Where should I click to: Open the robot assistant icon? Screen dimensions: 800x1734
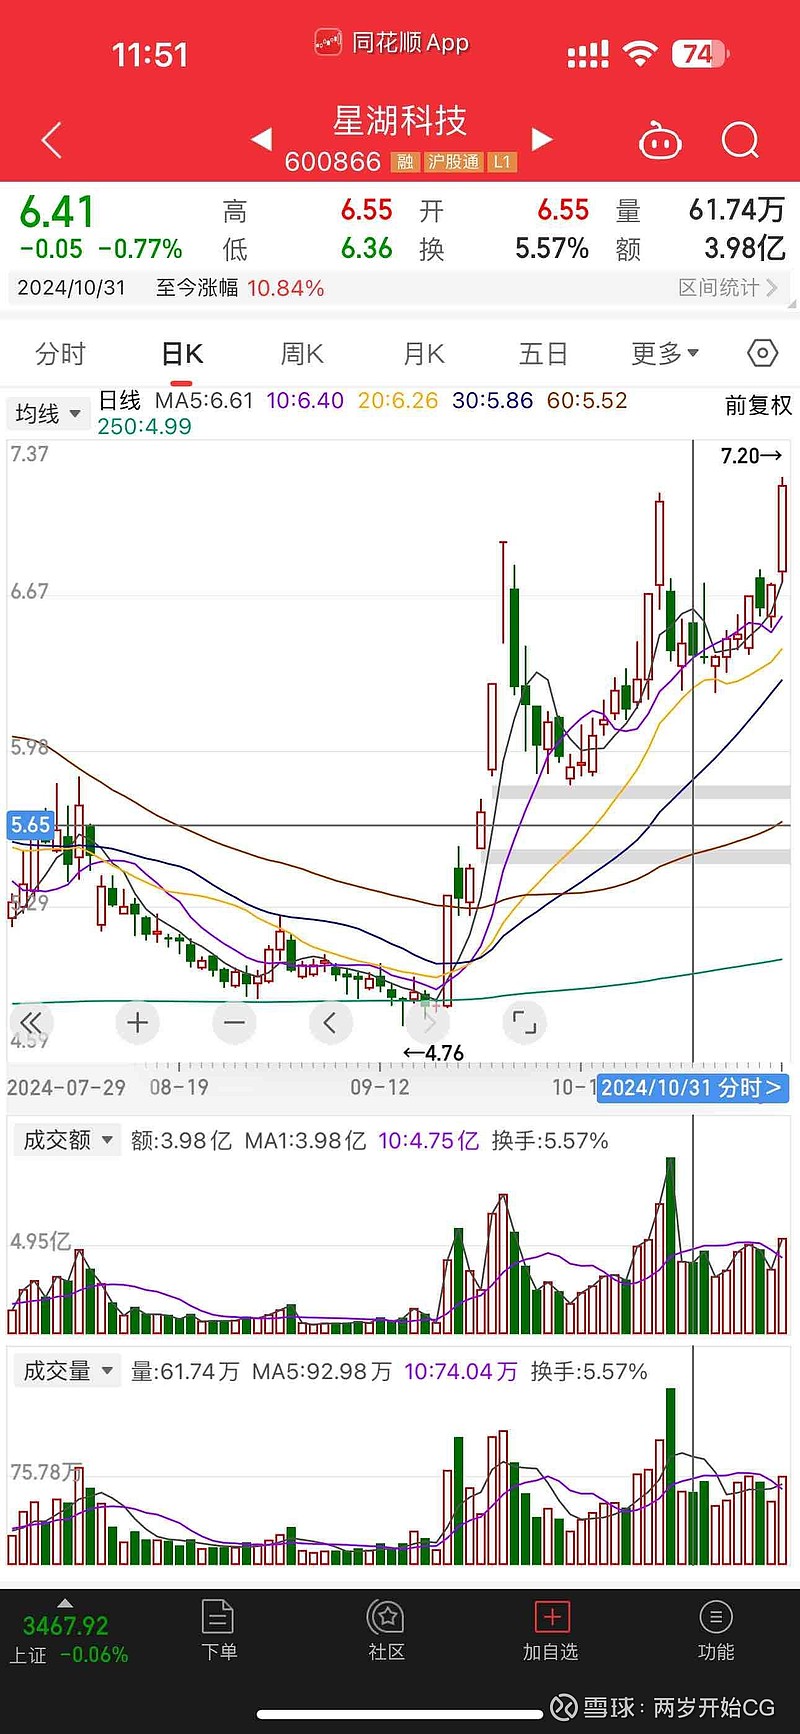point(660,141)
